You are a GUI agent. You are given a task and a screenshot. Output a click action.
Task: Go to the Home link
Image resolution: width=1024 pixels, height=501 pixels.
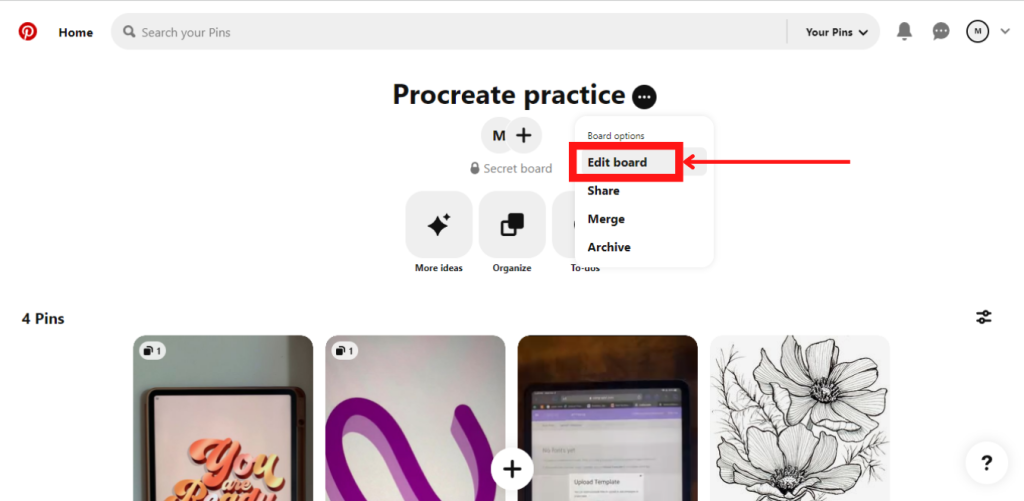pyautogui.click(x=76, y=32)
